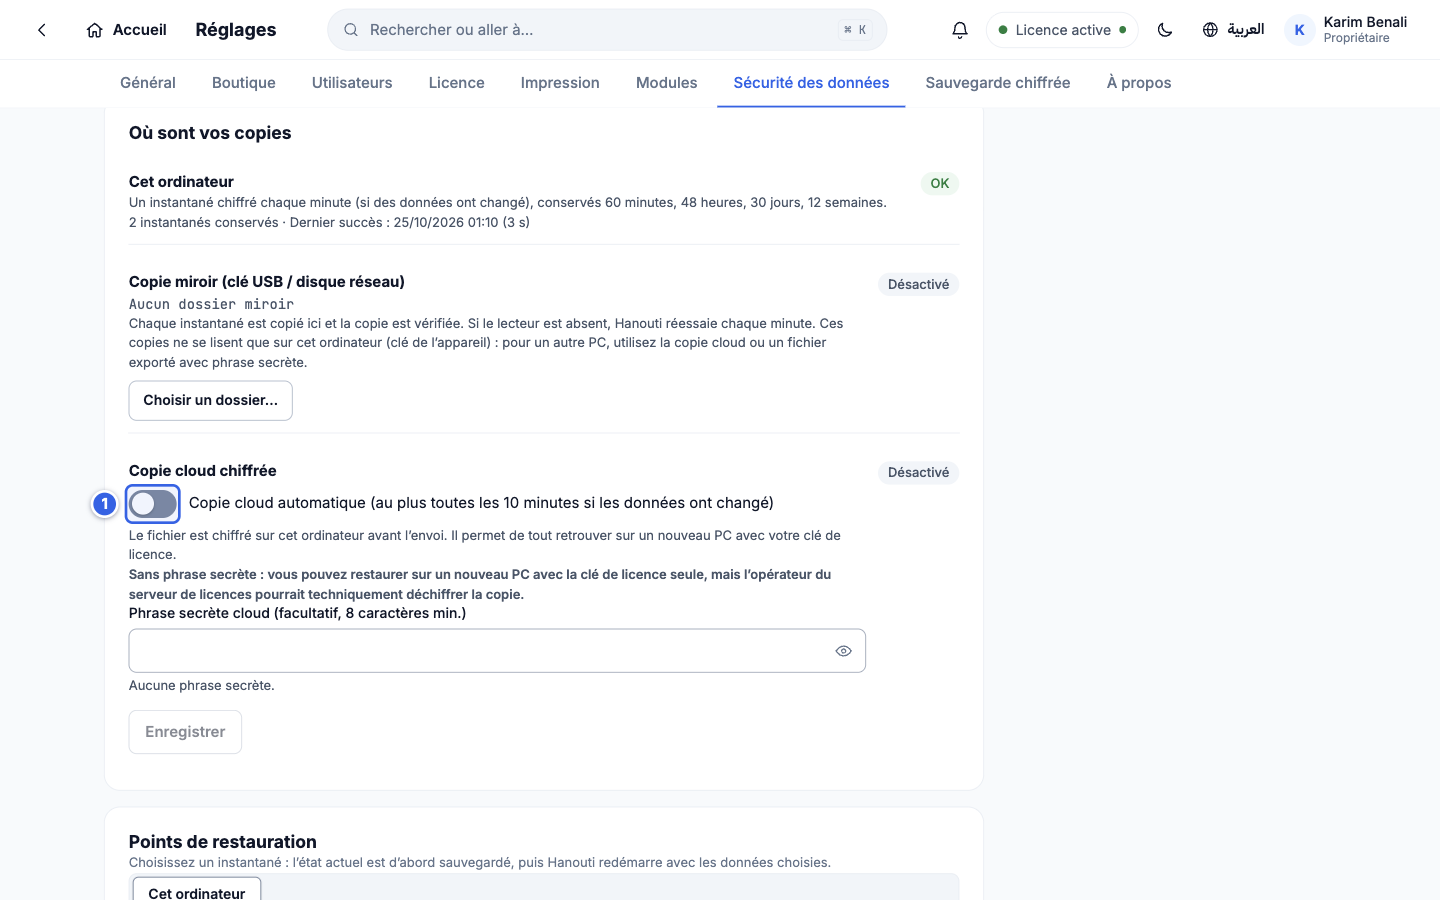1440x900 pixels.
Task: Switch to the 'À propos' tab
Action: [1139, 83]
